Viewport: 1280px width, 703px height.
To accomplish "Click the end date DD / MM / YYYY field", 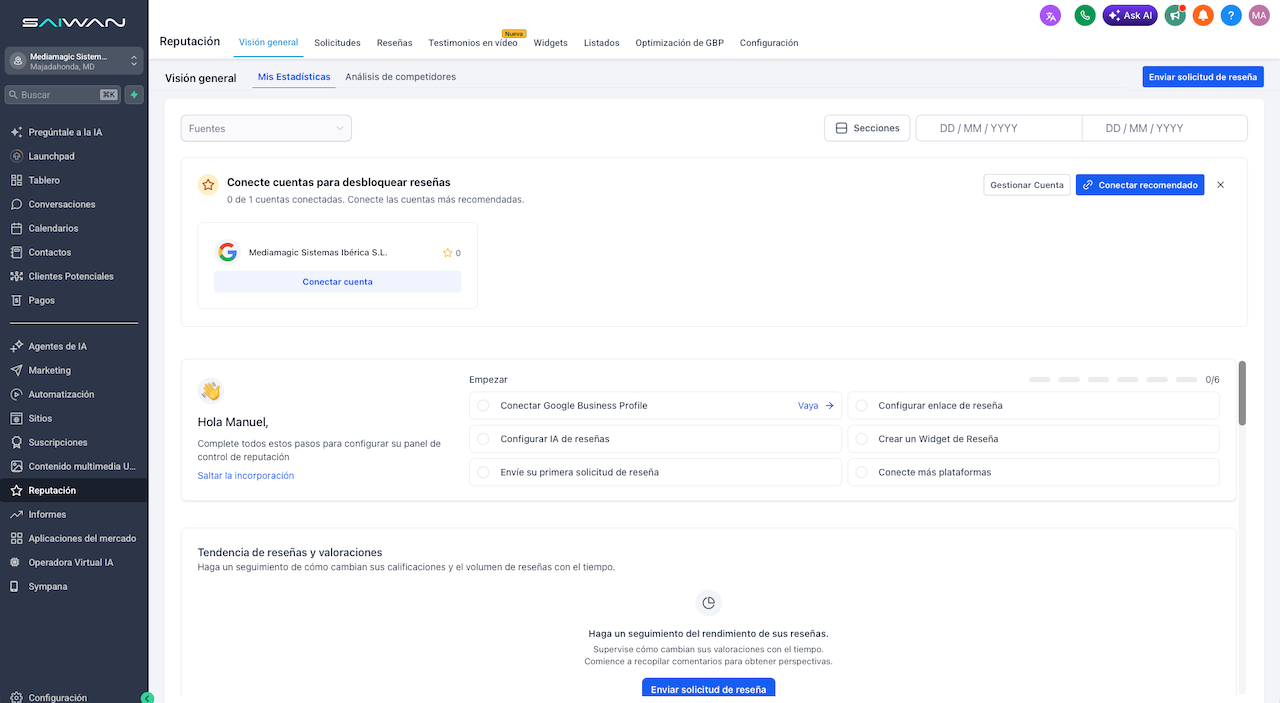I will pos(1165,128).
